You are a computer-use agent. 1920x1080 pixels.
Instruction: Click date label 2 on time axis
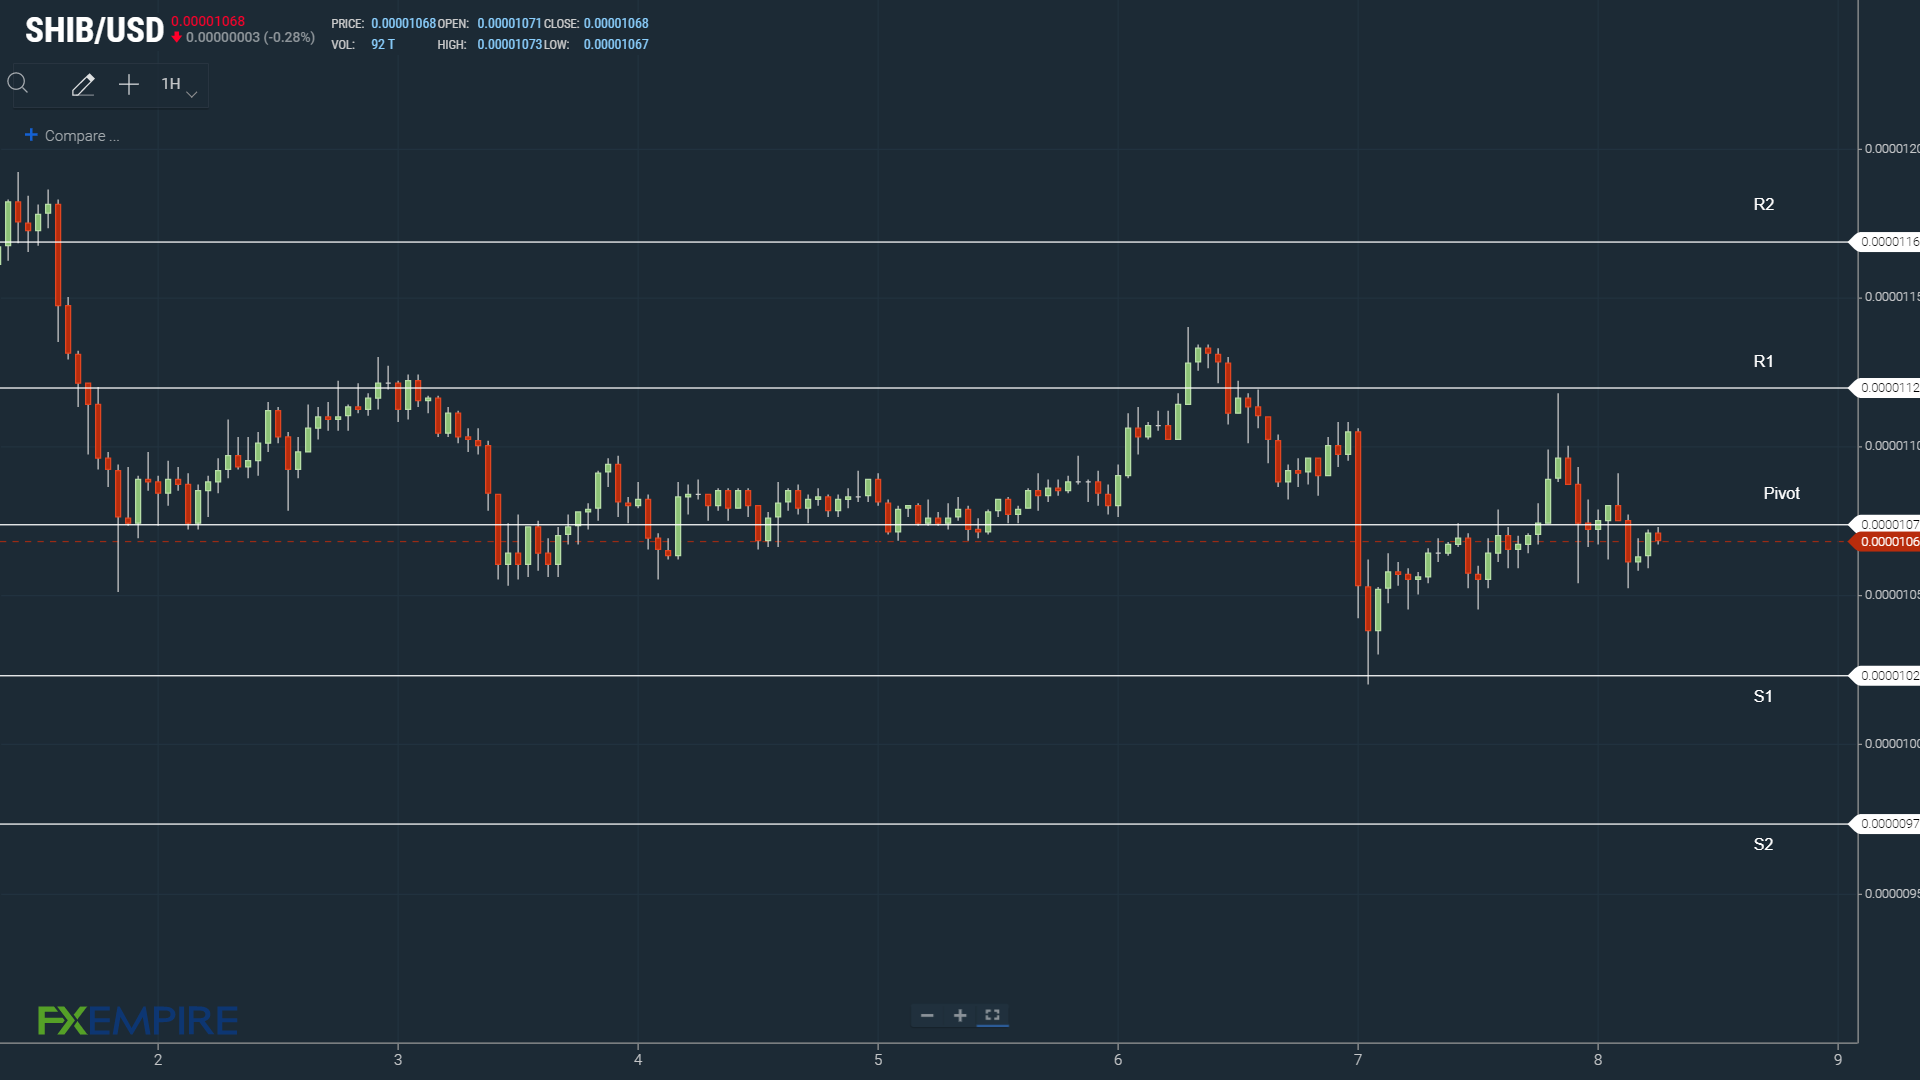tap(158, 1060)
